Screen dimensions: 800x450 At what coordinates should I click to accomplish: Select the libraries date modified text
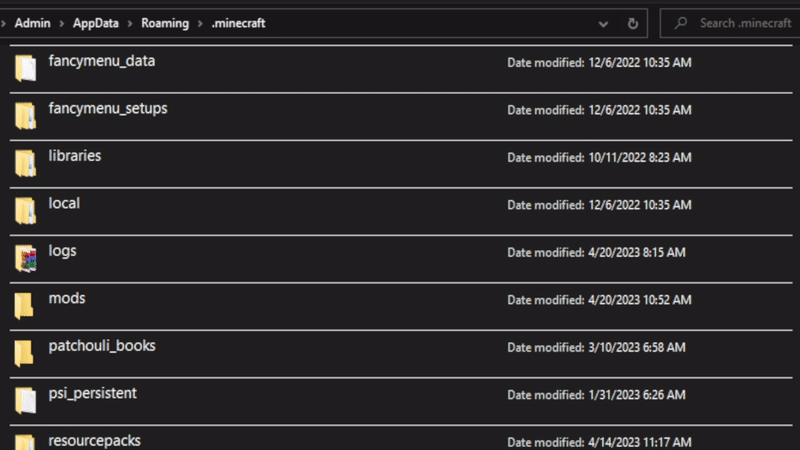tap(599, 158)
